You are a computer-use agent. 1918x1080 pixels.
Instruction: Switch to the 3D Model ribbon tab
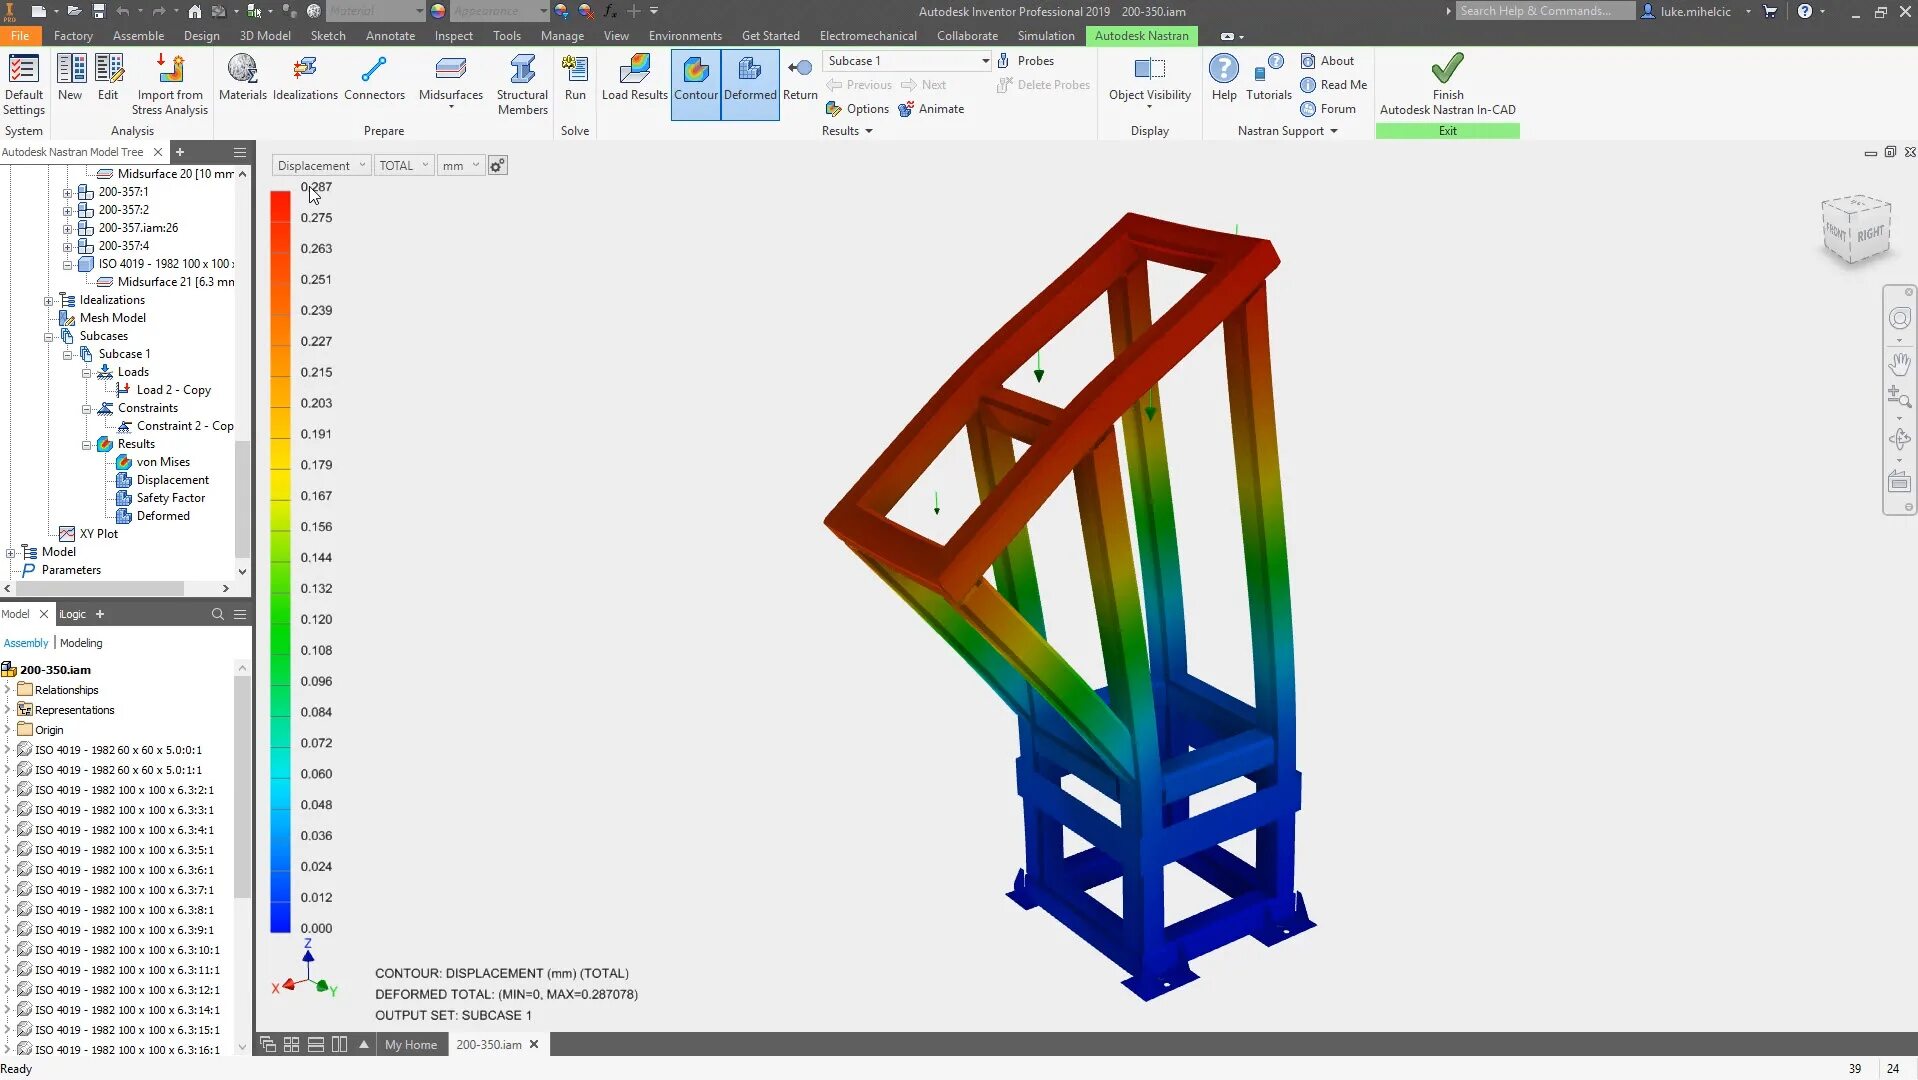tap(265, 36)
